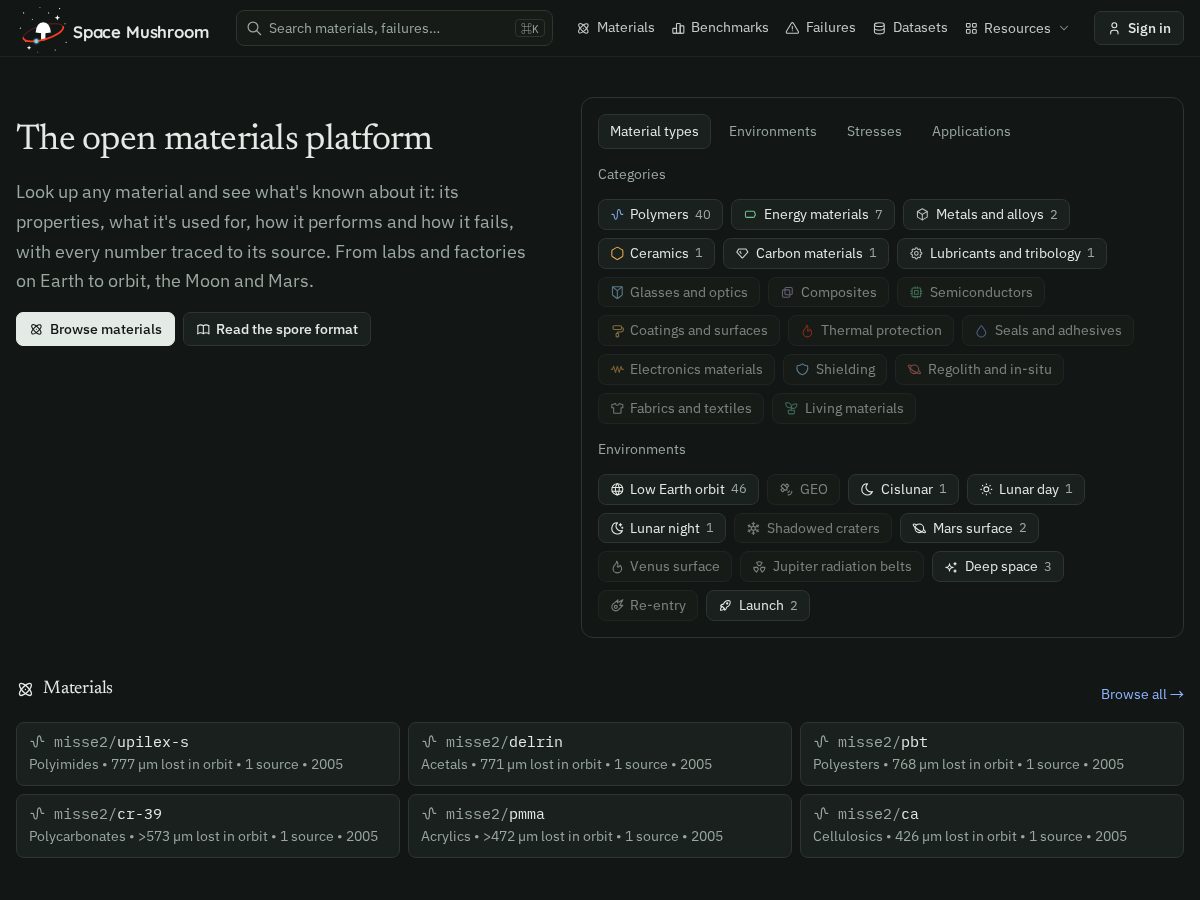Open the misse2/pmma material card
This screenshot has height=900, width=1200.
(x=600, y=826)
